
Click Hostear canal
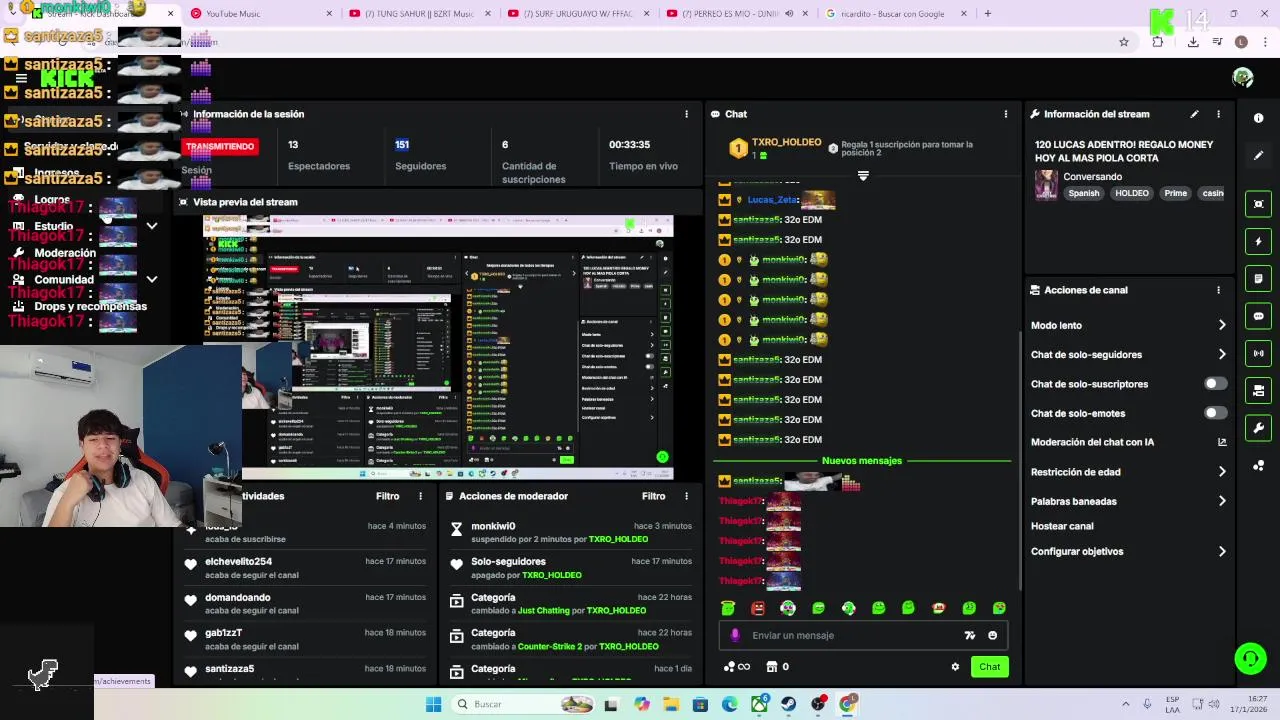coord(1062,526)
